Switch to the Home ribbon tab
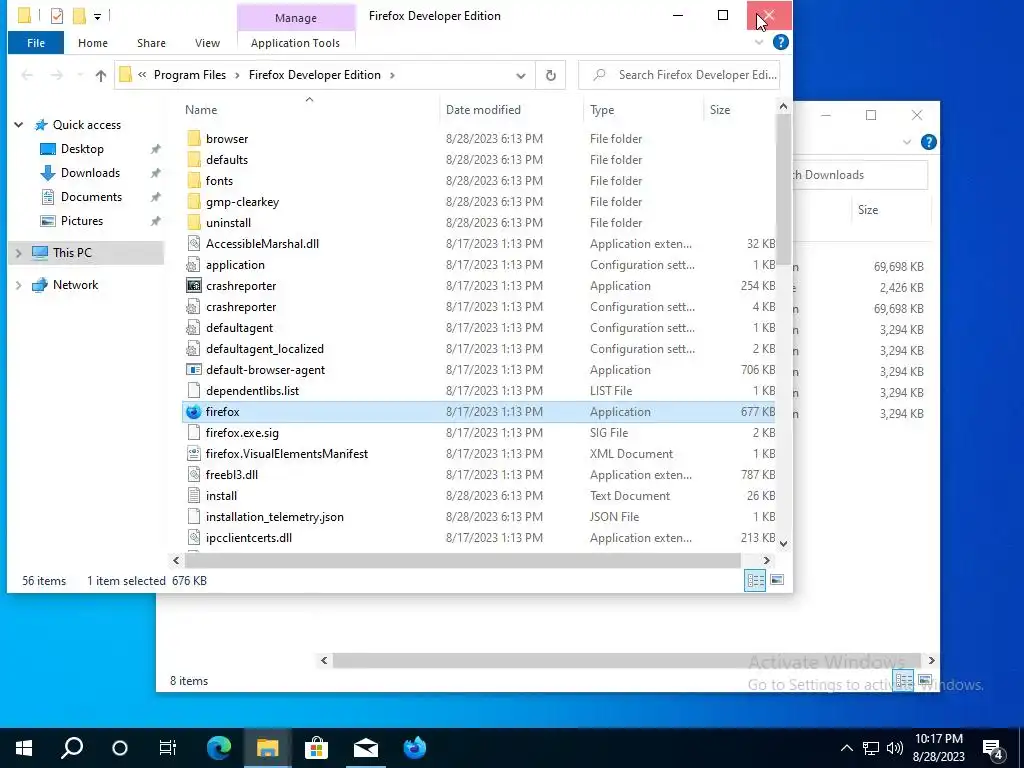The image size is (1024, 768). click(93, 43)
